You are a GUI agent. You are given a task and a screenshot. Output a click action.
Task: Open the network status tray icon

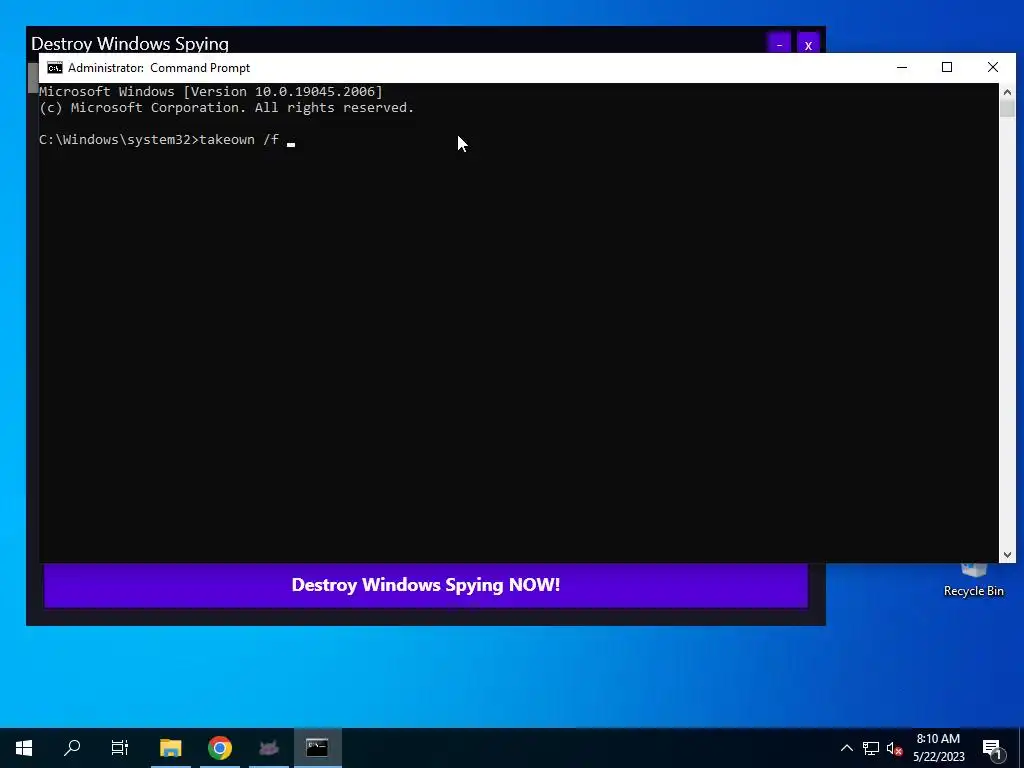point(871,748)
